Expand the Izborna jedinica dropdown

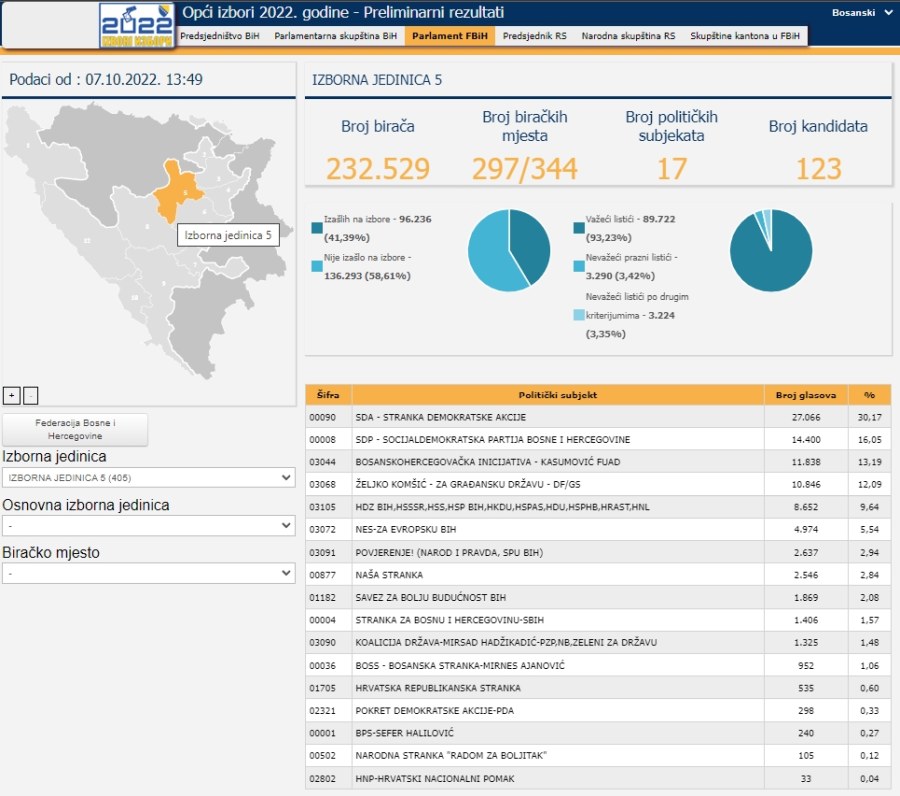tap(148, 478)
